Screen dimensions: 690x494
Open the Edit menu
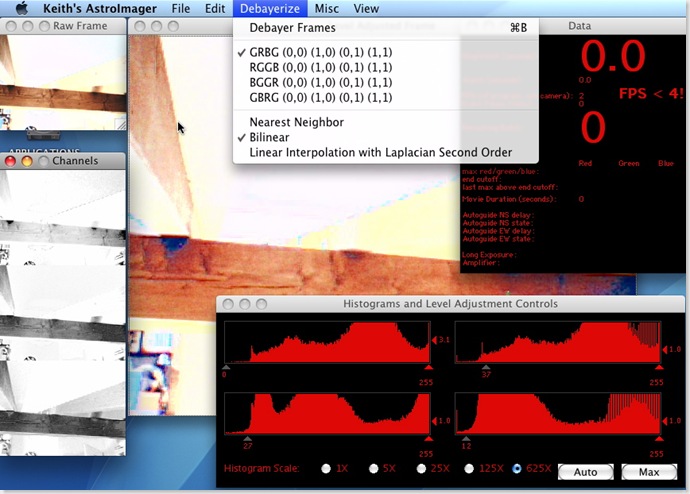click(215, 8)
